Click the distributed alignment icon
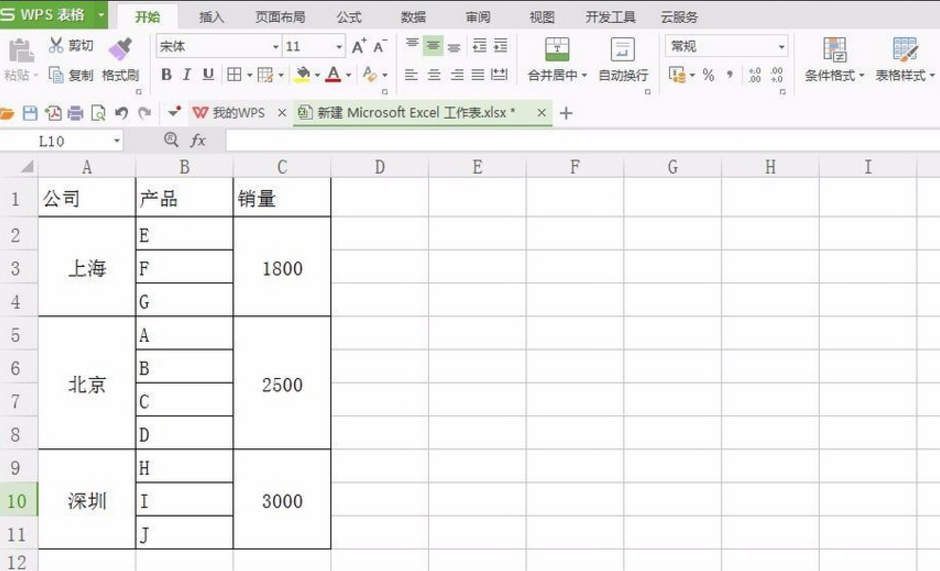The image size is (940, 571). tap(499, 75)
